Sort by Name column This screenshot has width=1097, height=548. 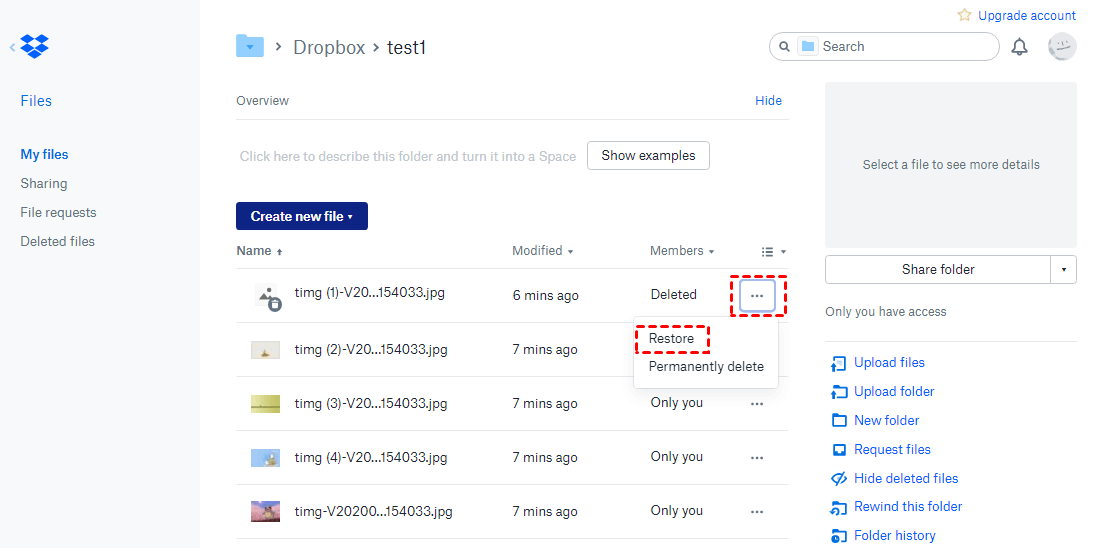tap(260, 251)
